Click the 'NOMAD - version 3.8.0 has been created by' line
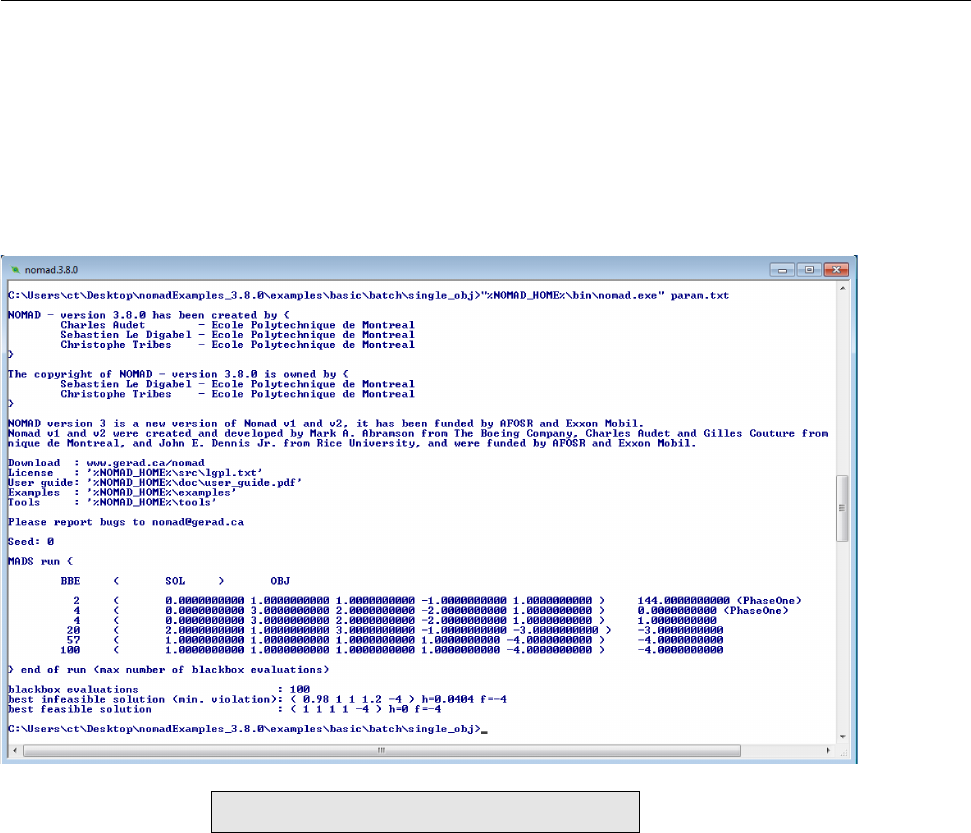Image resolution: width=971 pixels, height=833 pixels. [149, 315]
